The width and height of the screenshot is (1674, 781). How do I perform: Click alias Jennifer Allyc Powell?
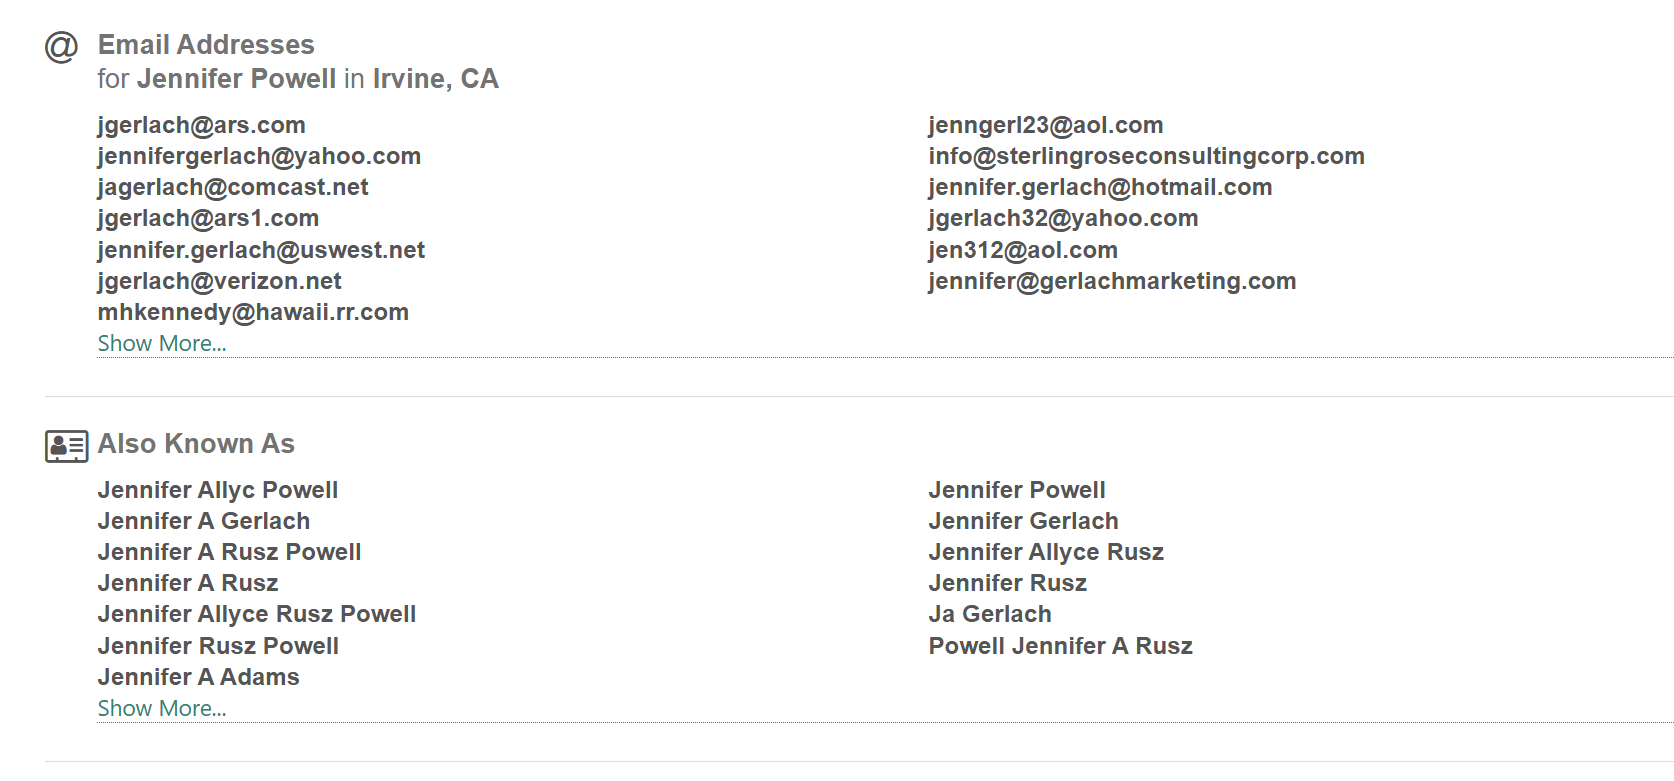point(218,490)
